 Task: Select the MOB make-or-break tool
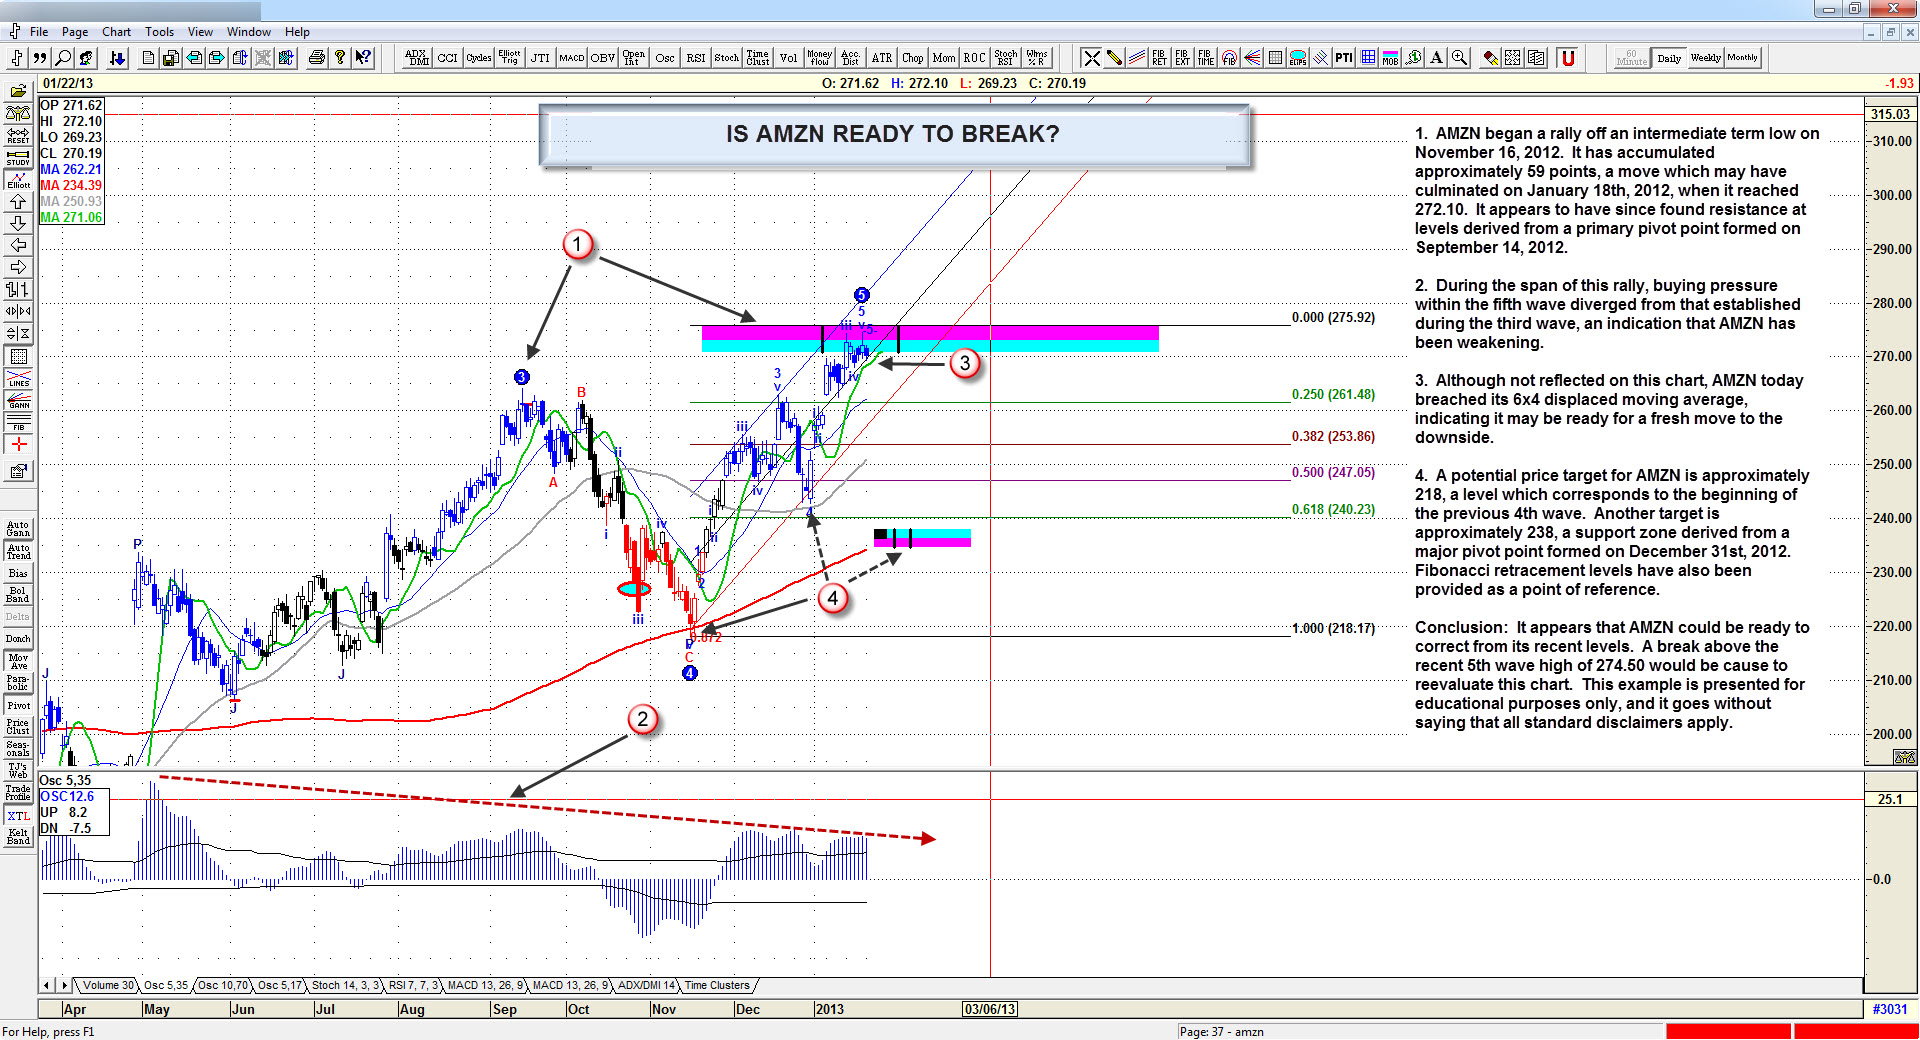click(1390, 58)
